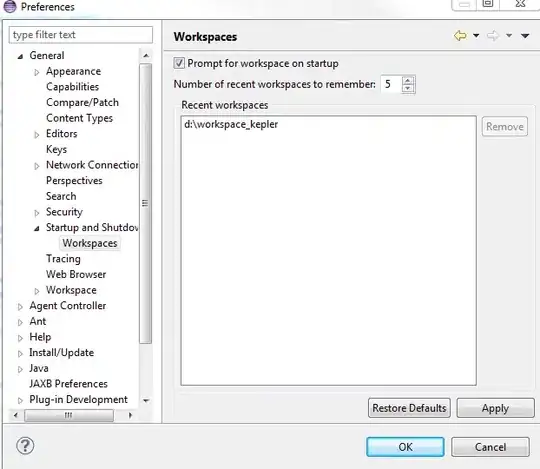
Task: Click the type filter text box
Action: 81,35
